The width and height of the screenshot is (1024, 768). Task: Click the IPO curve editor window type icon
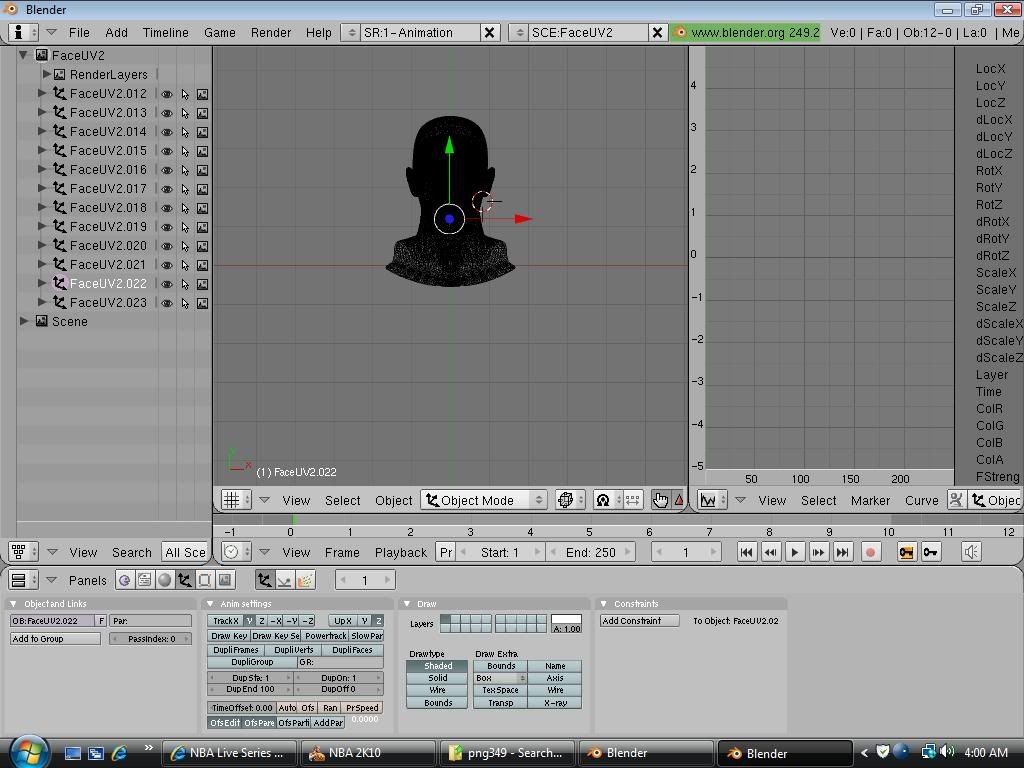click(x=712, y=500)
